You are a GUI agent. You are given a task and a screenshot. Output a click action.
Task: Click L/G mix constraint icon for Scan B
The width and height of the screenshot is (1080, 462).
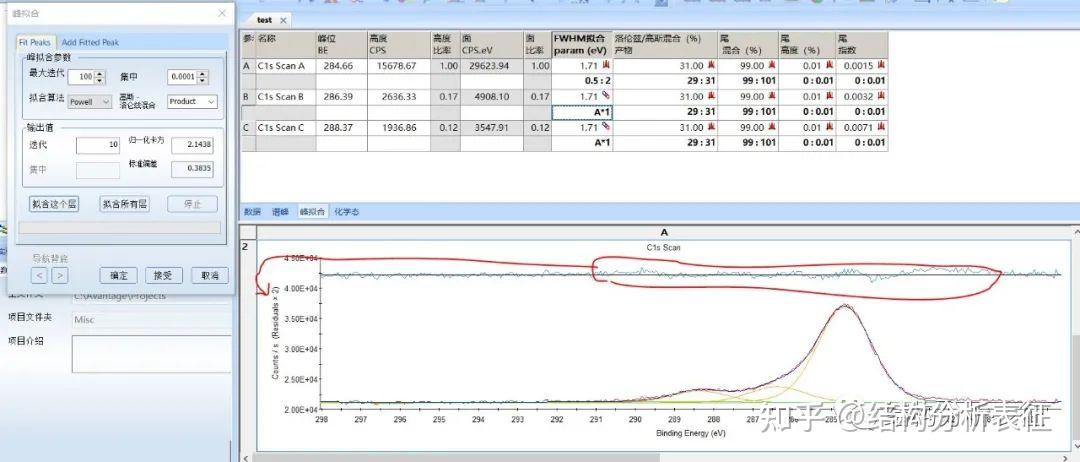711,96
